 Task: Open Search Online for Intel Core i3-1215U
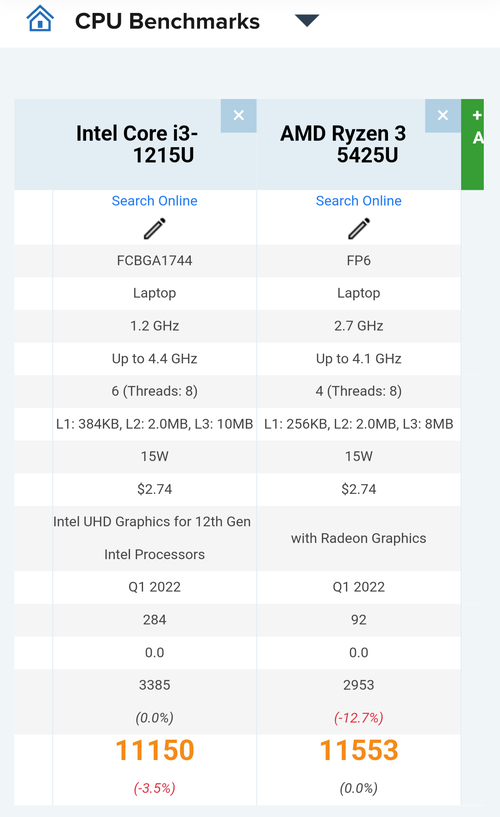(155, 201)
